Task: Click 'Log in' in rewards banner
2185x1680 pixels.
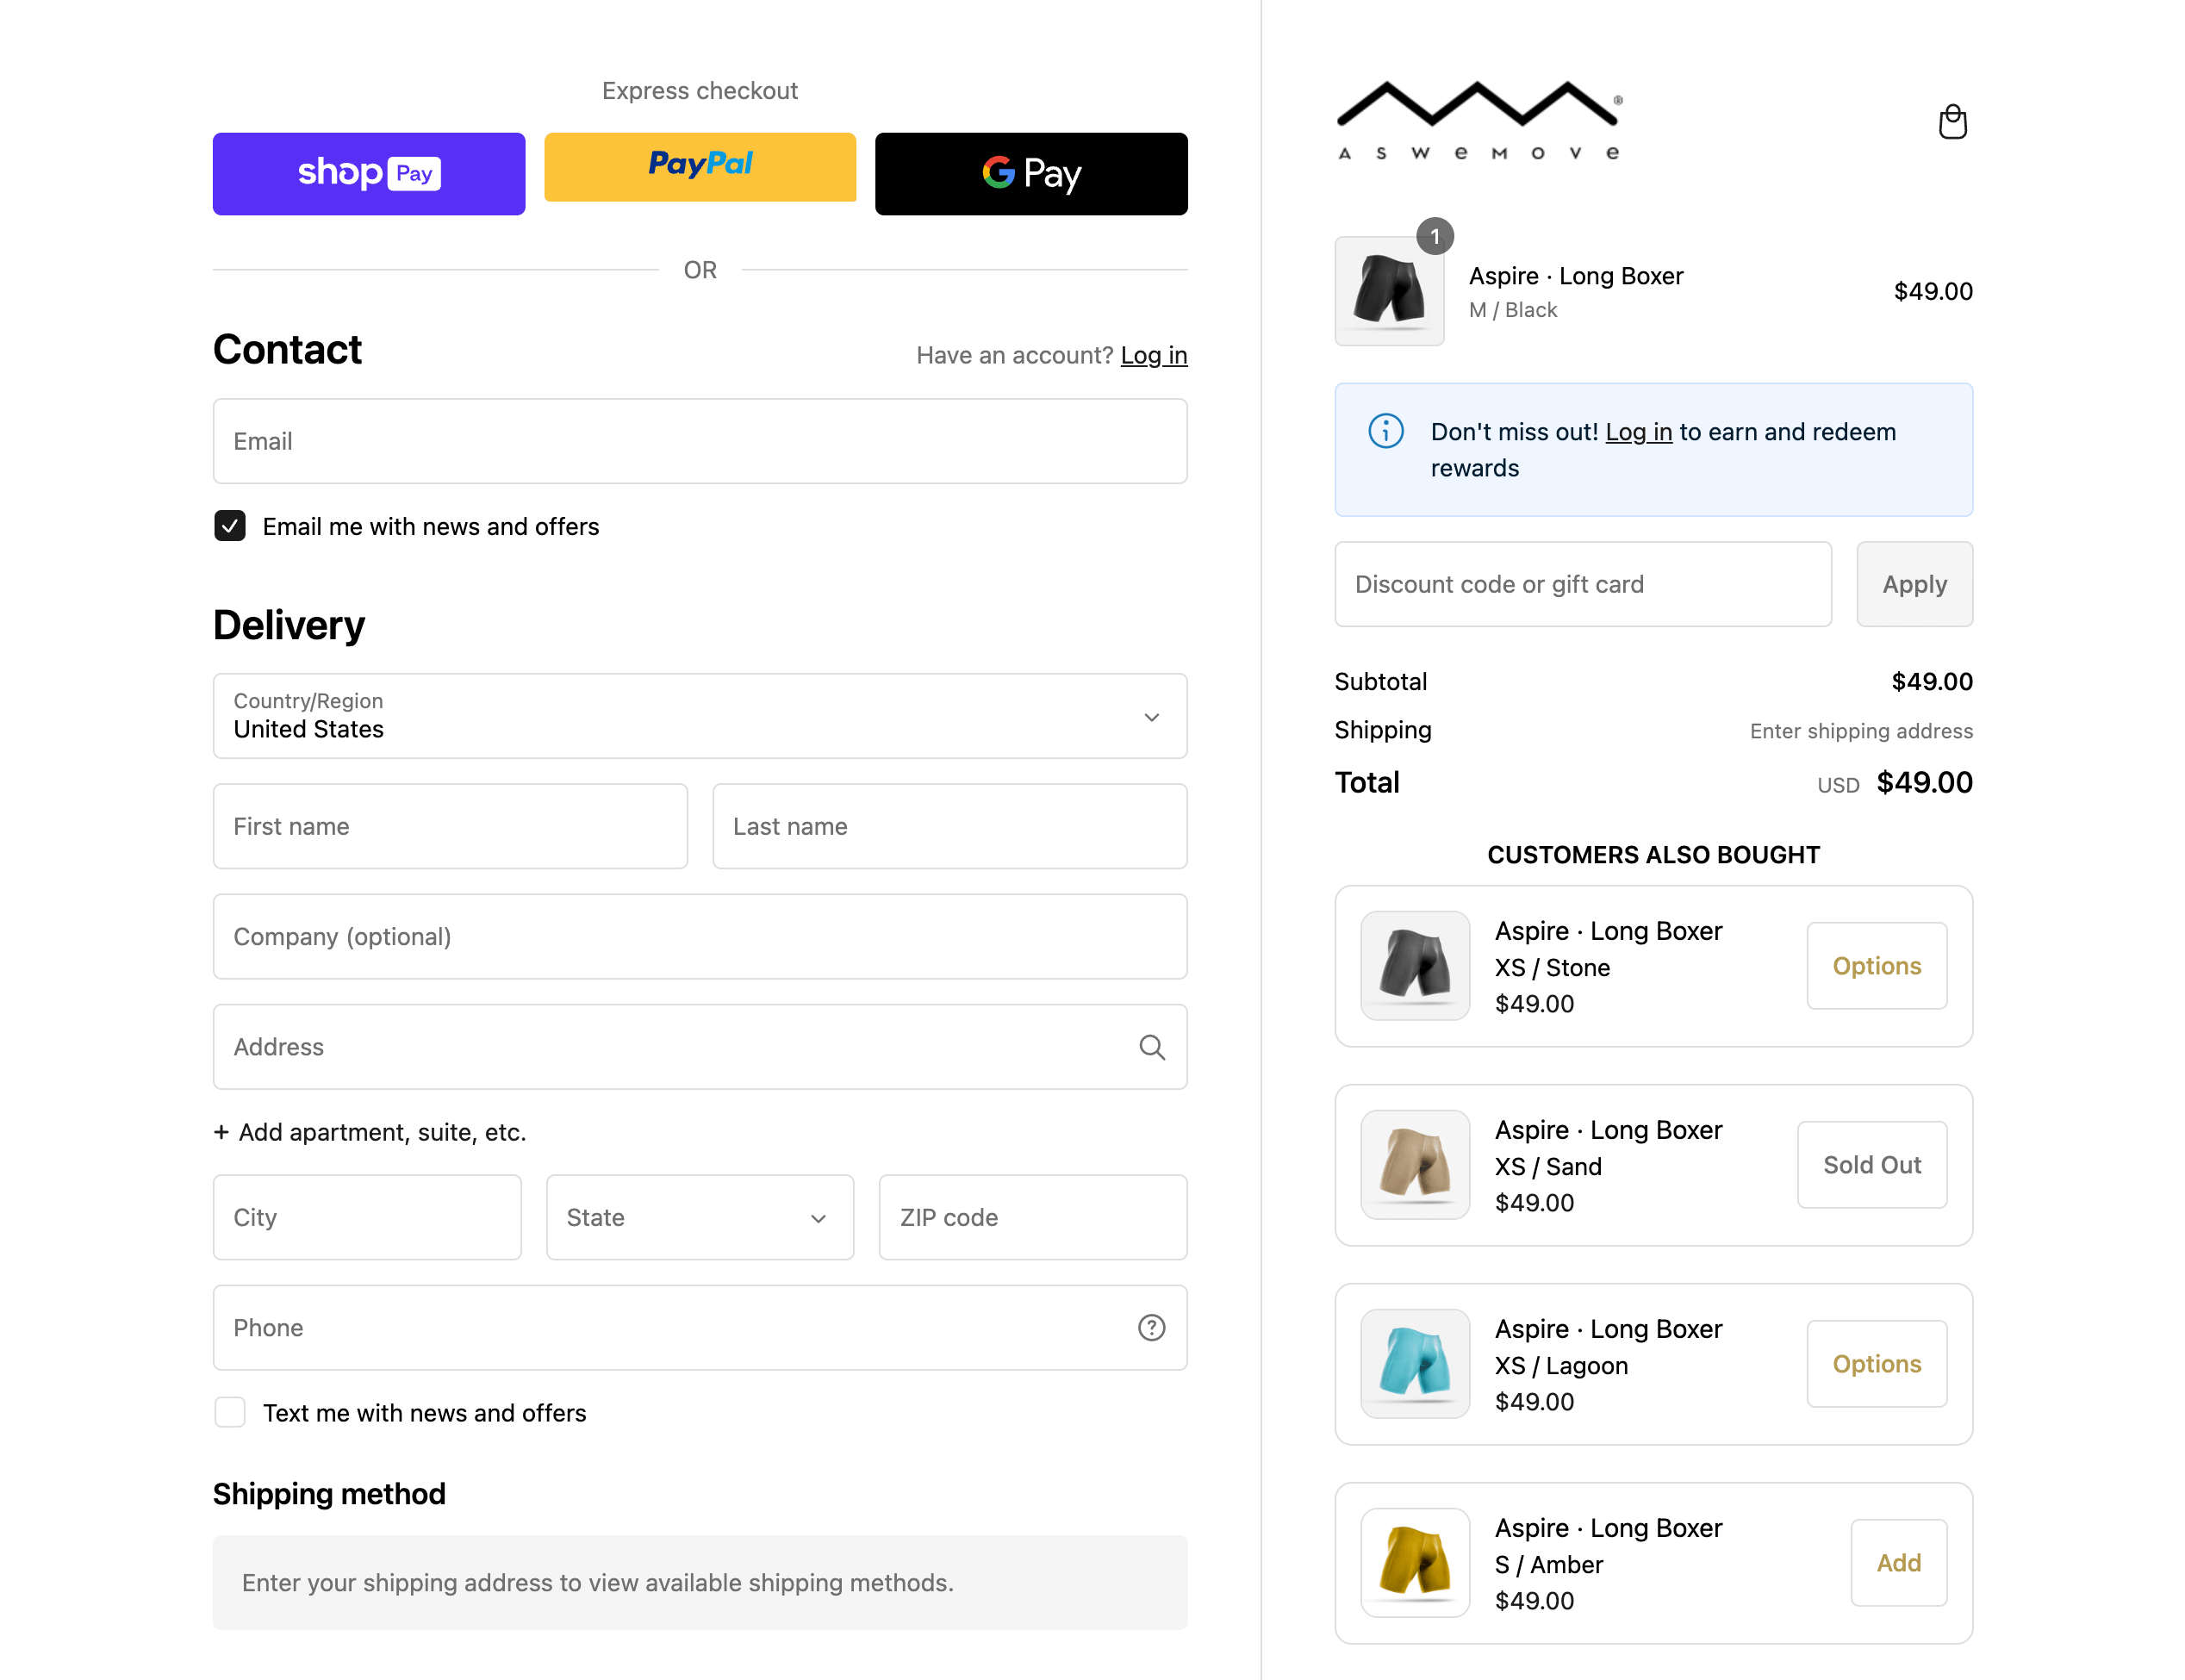Action: point(1638,432)
